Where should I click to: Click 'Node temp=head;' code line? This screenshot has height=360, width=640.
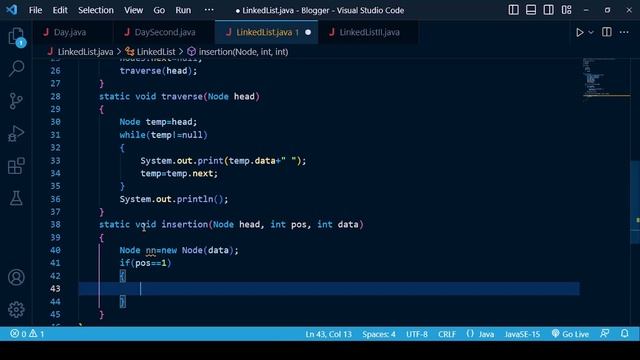click(158, 122)
